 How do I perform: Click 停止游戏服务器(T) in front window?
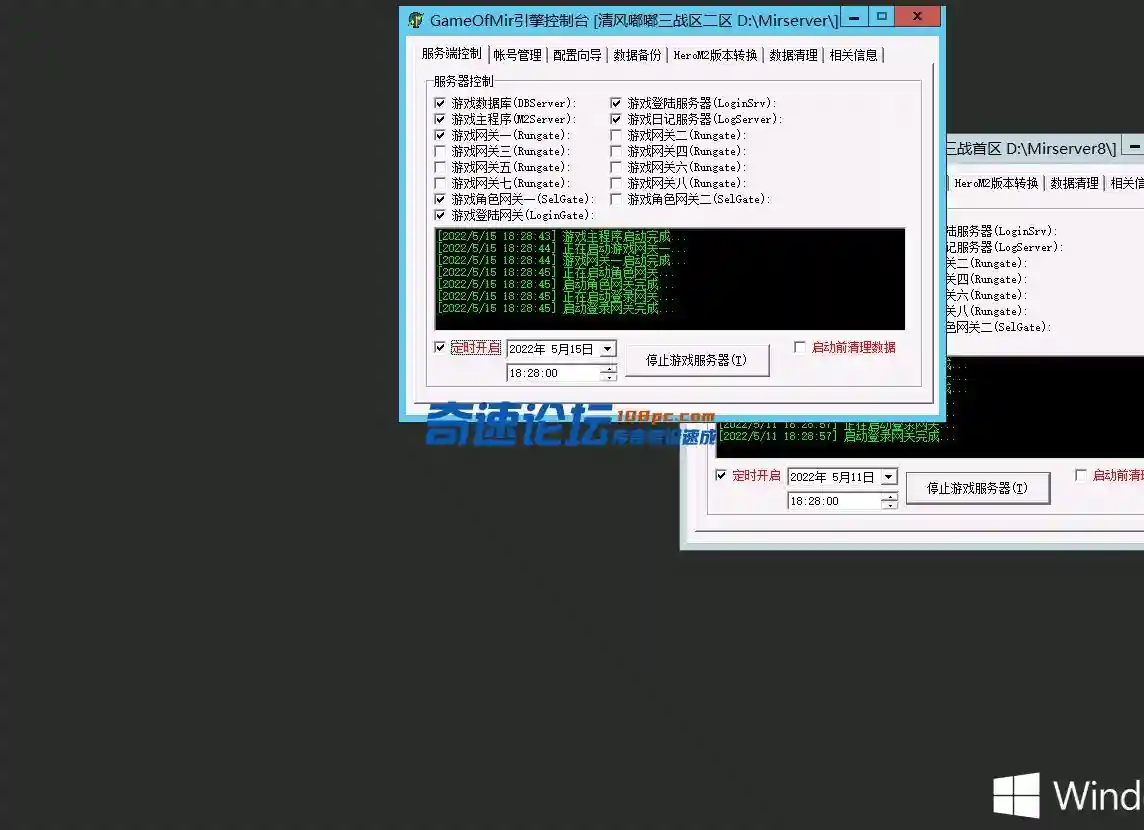(697, 360)
